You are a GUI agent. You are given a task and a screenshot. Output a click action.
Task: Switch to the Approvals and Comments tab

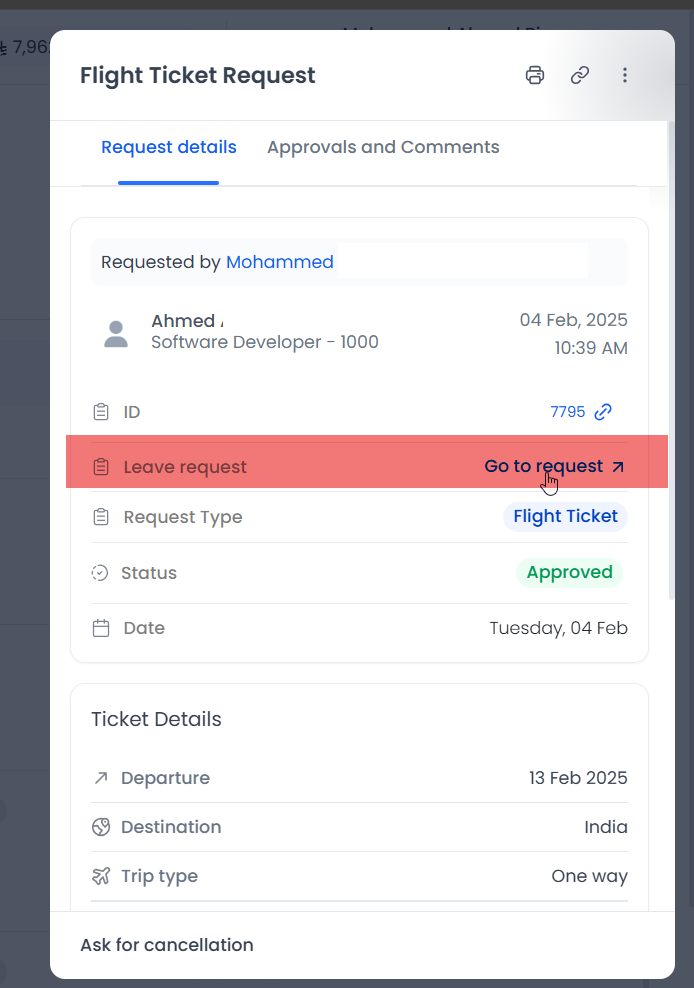coord(383,147)
